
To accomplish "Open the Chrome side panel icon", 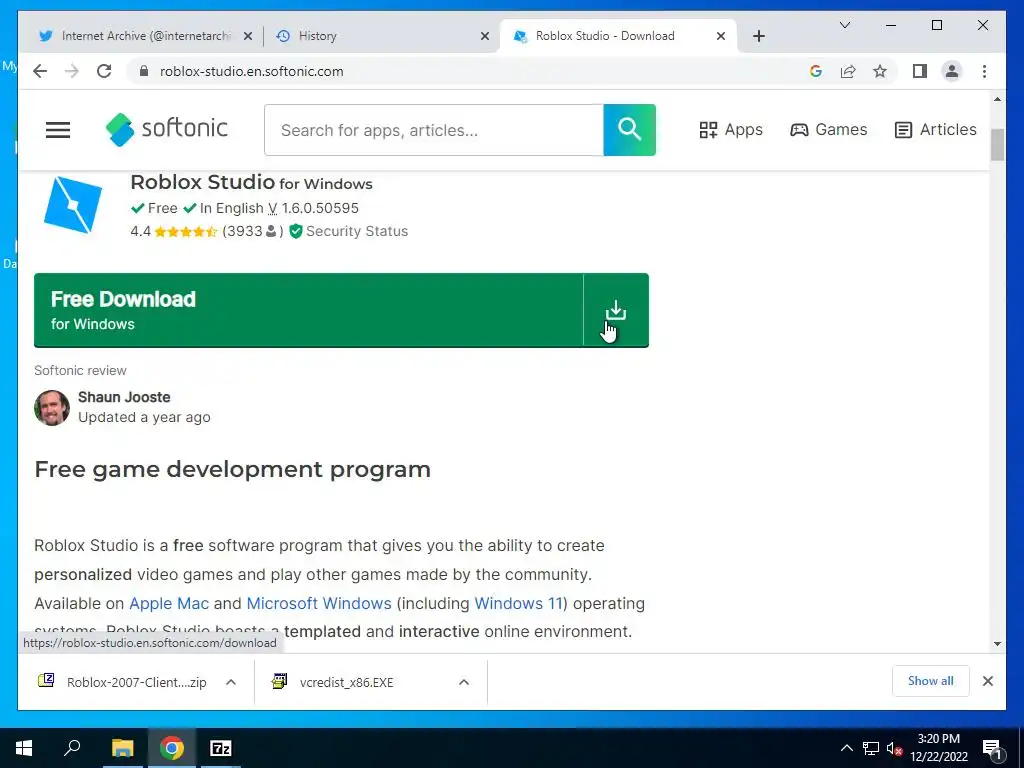I will click(x=920, y=71).
